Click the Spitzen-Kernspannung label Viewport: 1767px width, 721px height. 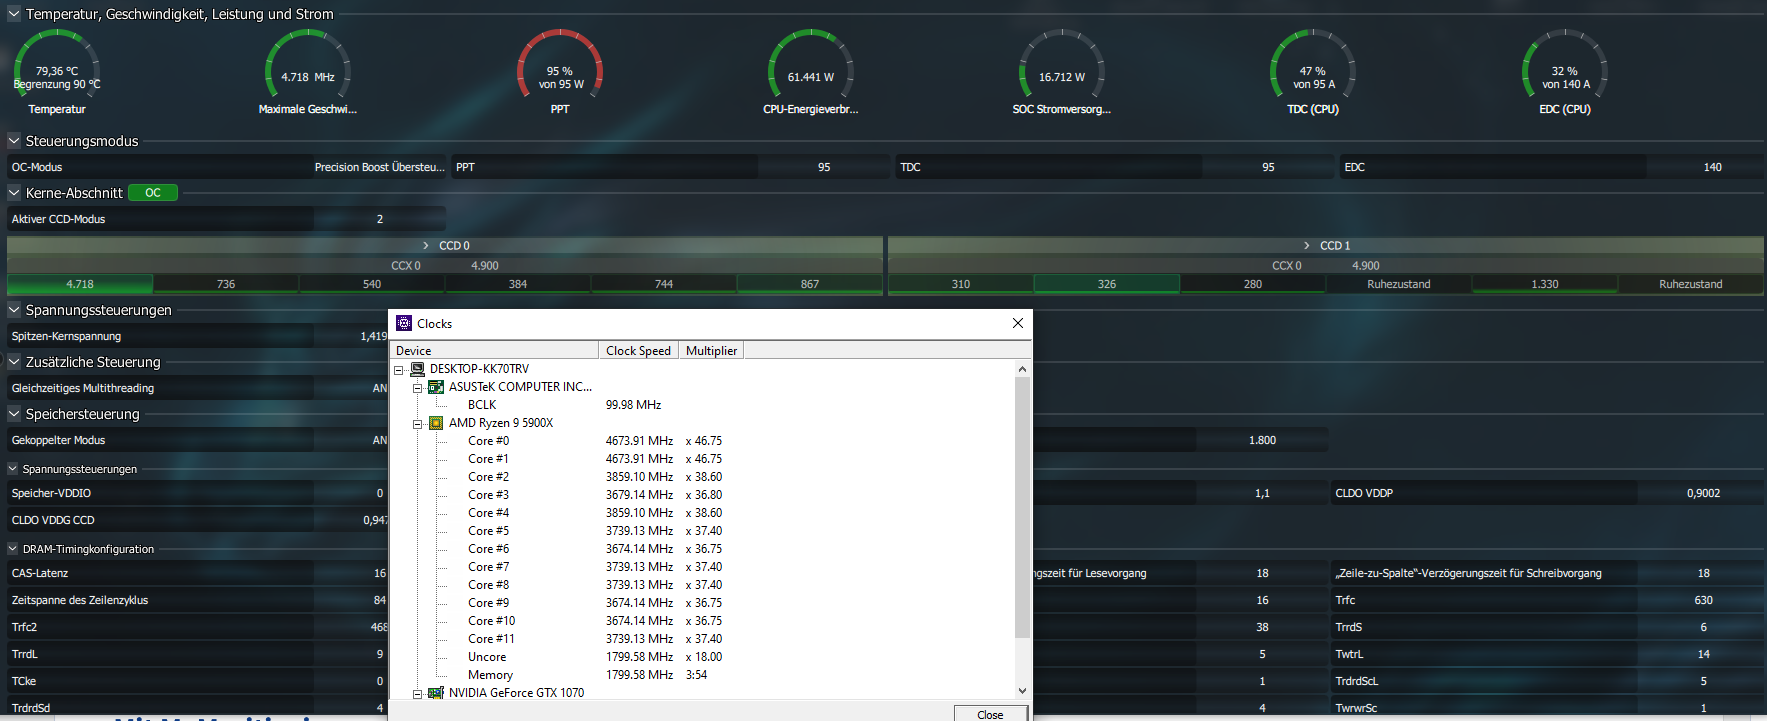click(x=66, y=336)
